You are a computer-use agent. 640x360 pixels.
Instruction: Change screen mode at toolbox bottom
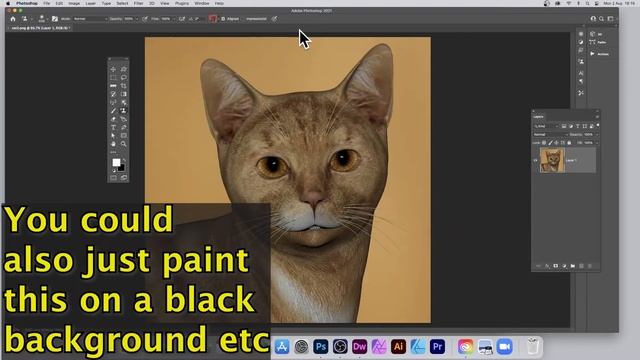pos(124,178)
